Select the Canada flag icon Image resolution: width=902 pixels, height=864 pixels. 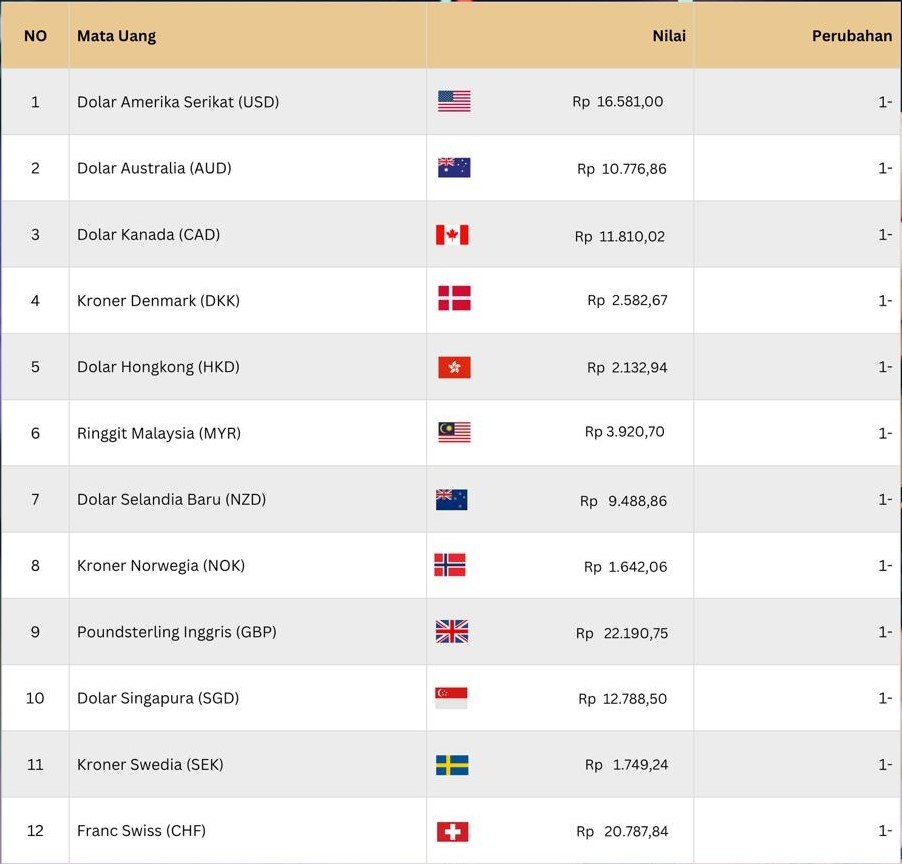click(x=452, y=235)
